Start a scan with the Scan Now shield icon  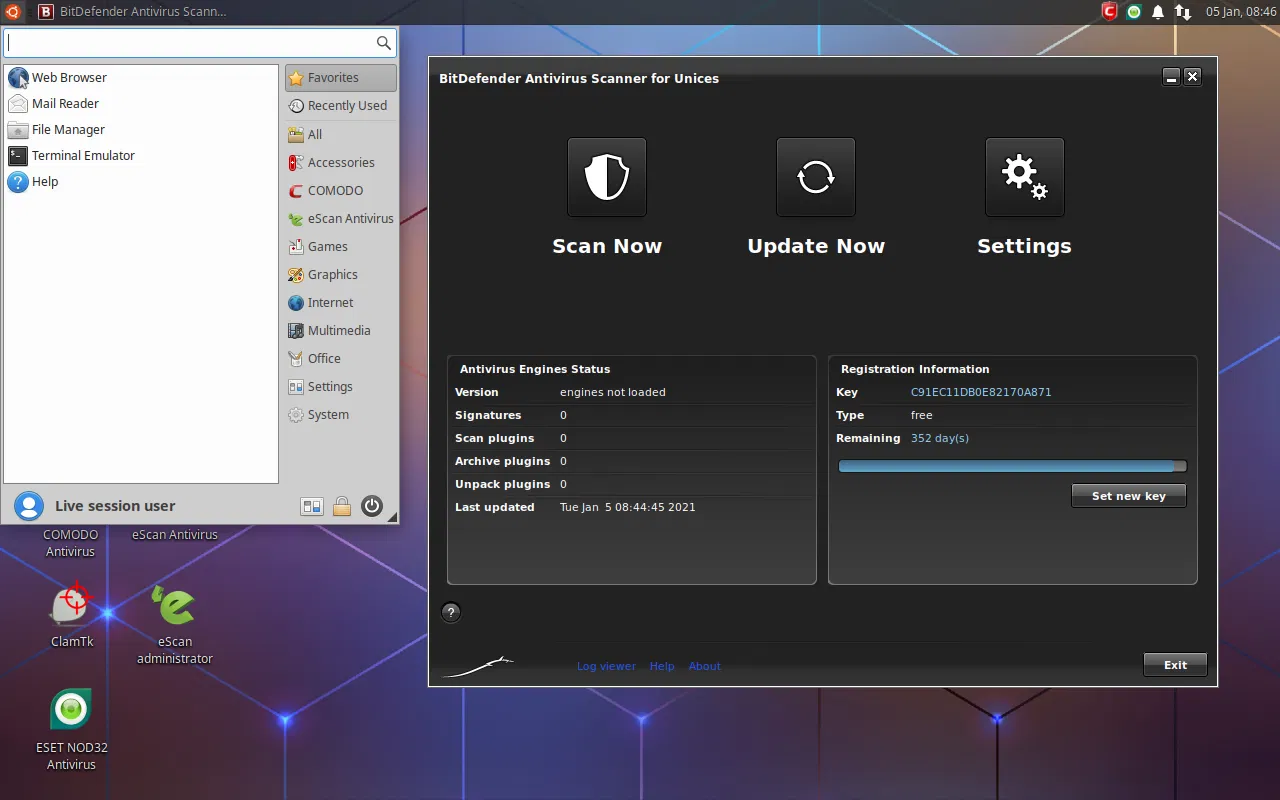(607, 177)
